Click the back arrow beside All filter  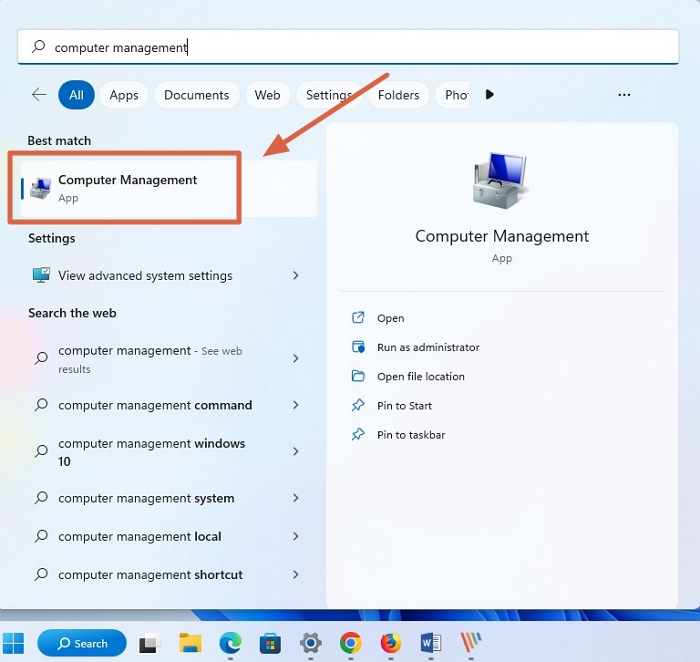(39, 95)
